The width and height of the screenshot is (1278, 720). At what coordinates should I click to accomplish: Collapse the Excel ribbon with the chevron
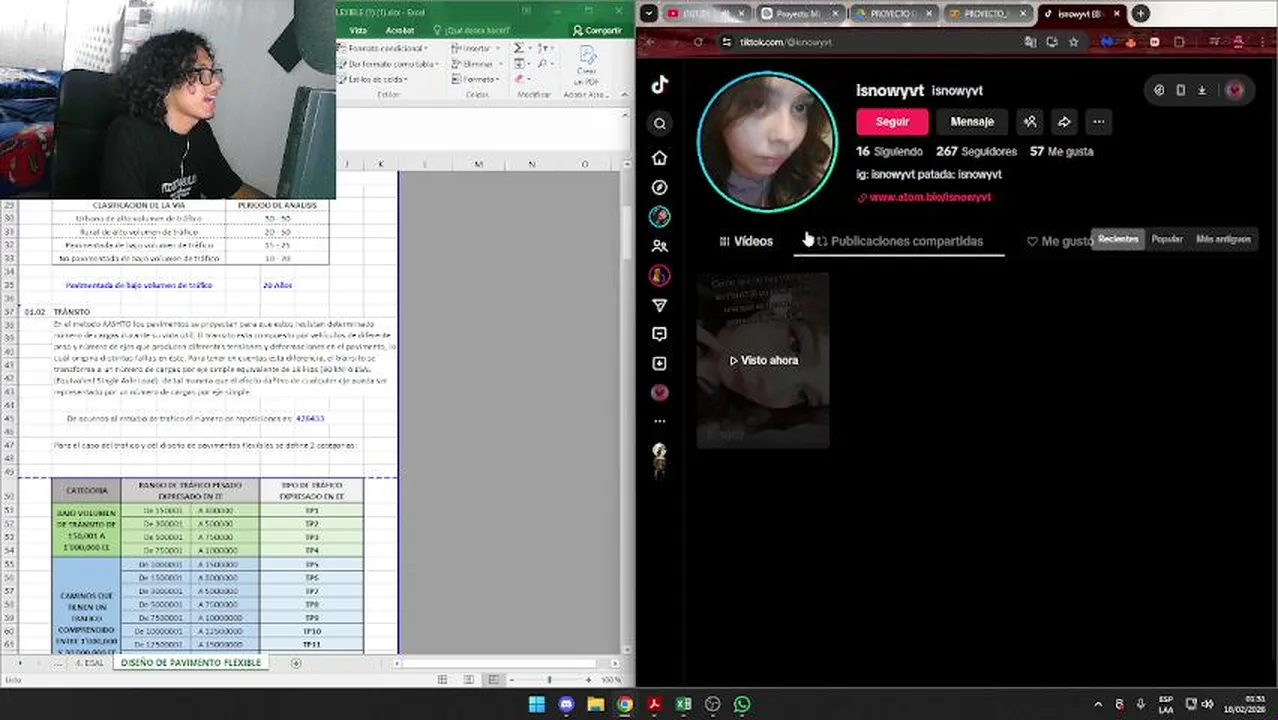click(x=625, y=94)
